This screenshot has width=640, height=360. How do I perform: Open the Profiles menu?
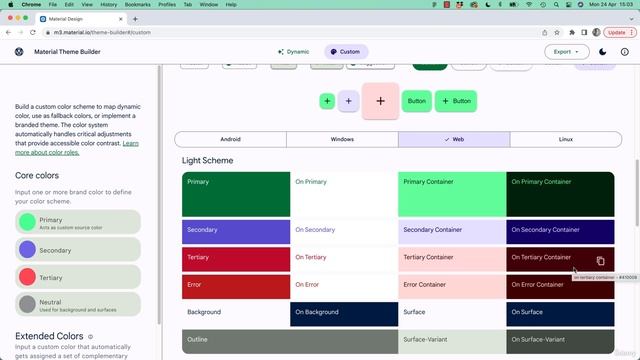[167, 4]
